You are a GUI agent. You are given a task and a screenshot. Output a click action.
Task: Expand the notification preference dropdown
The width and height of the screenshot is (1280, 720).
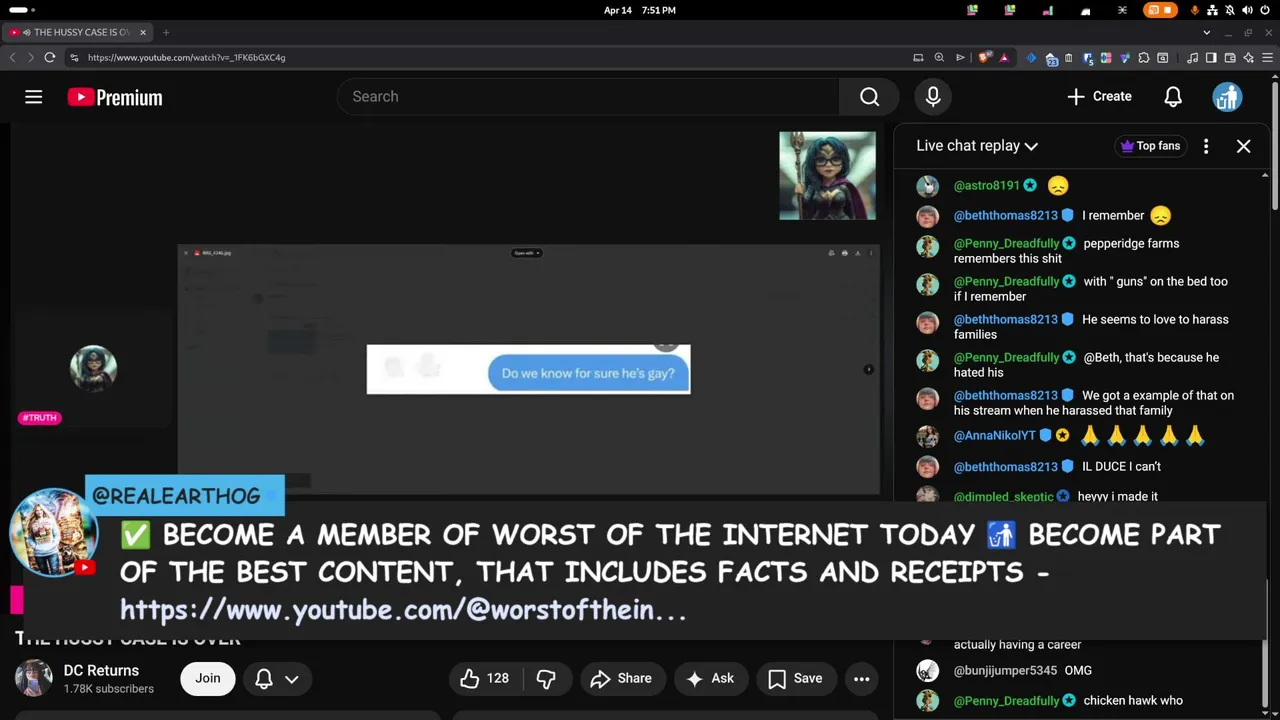277,678
